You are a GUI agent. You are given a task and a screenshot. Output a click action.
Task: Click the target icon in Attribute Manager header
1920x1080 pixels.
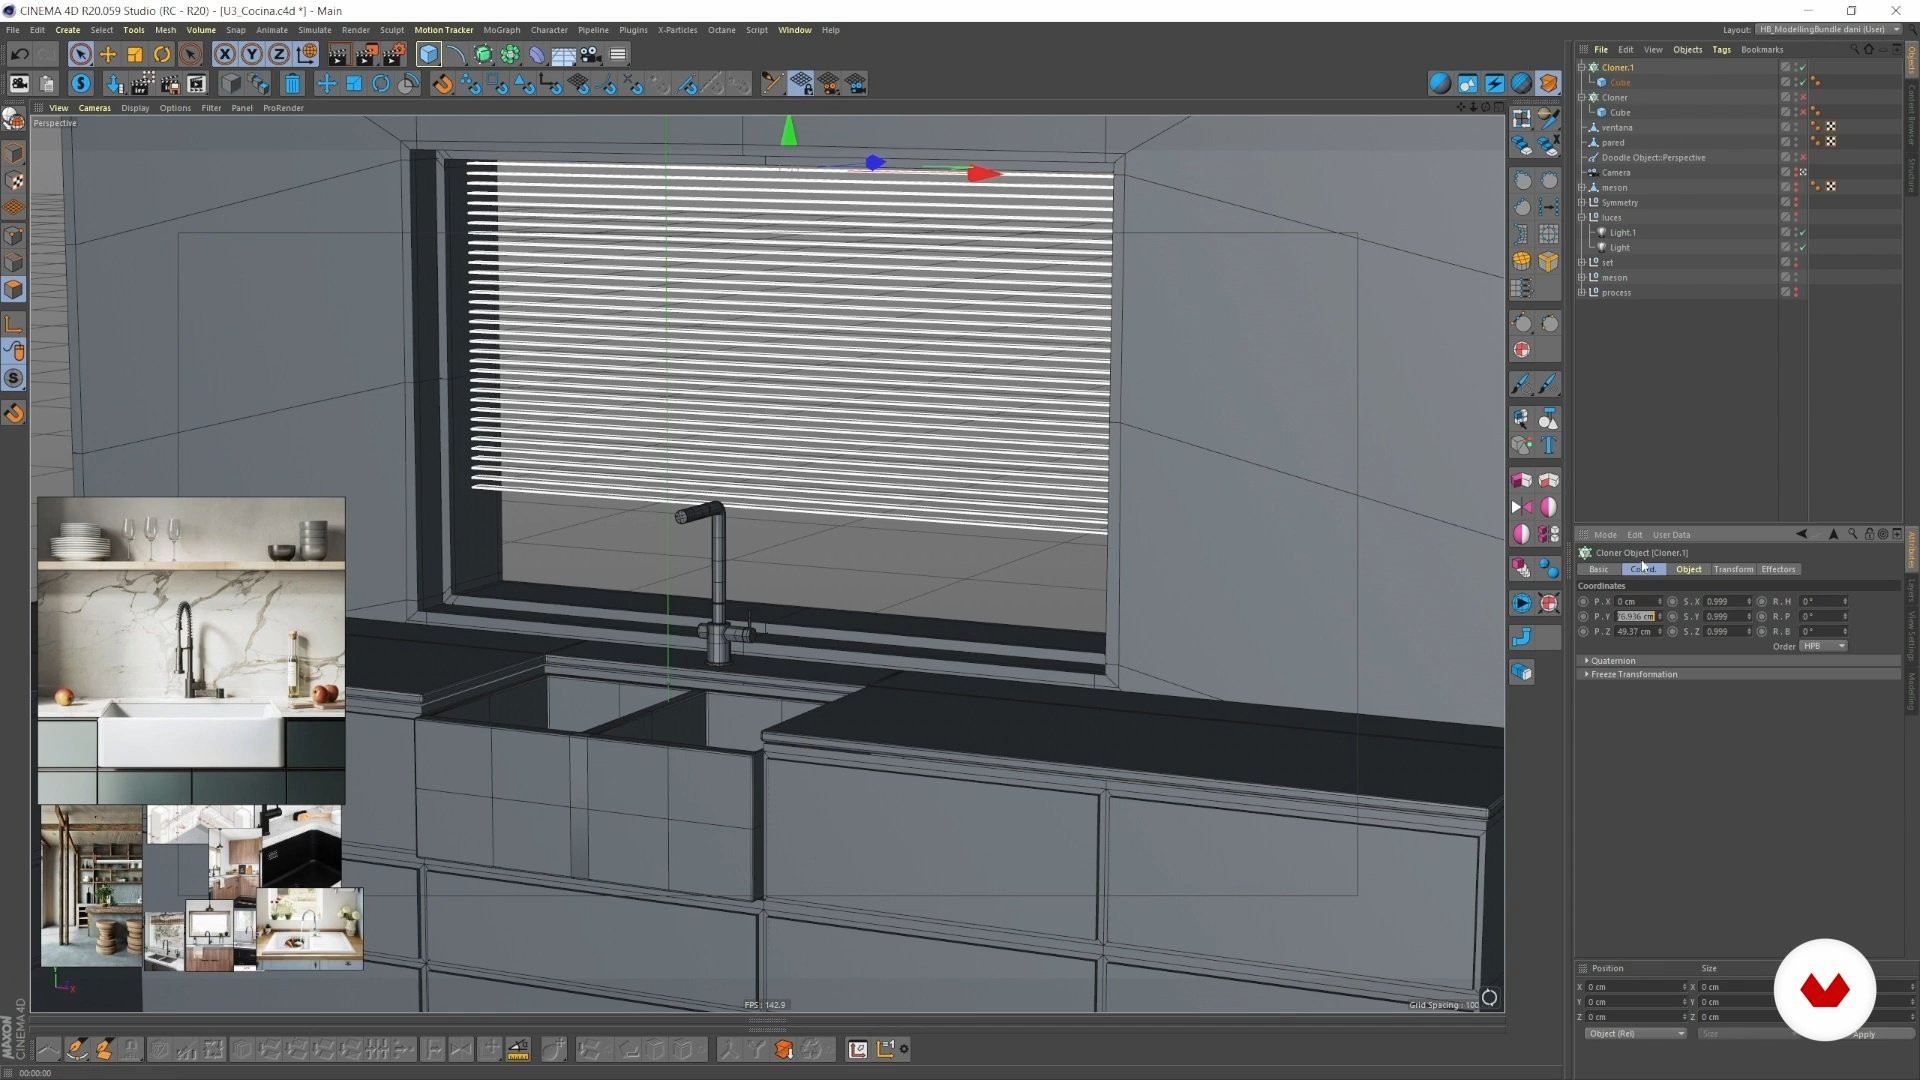click(x=1883, y=534)
